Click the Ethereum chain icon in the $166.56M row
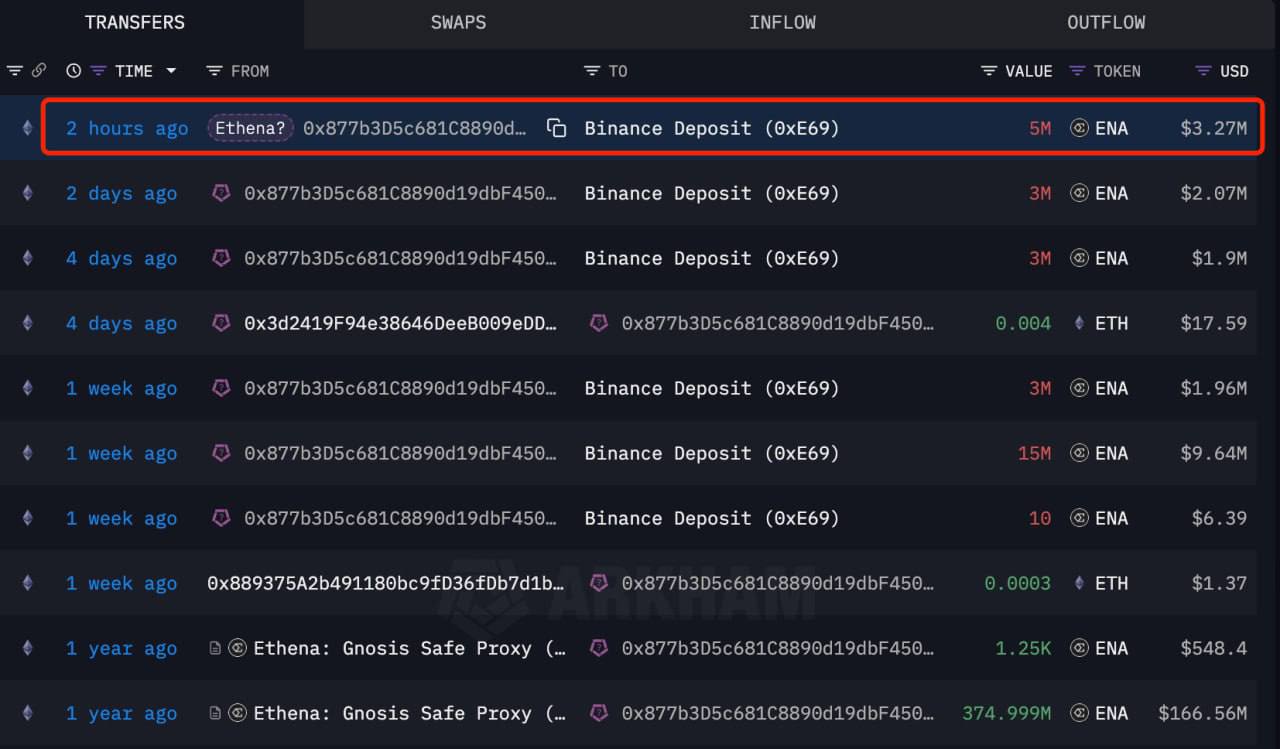 click(27, 713)
